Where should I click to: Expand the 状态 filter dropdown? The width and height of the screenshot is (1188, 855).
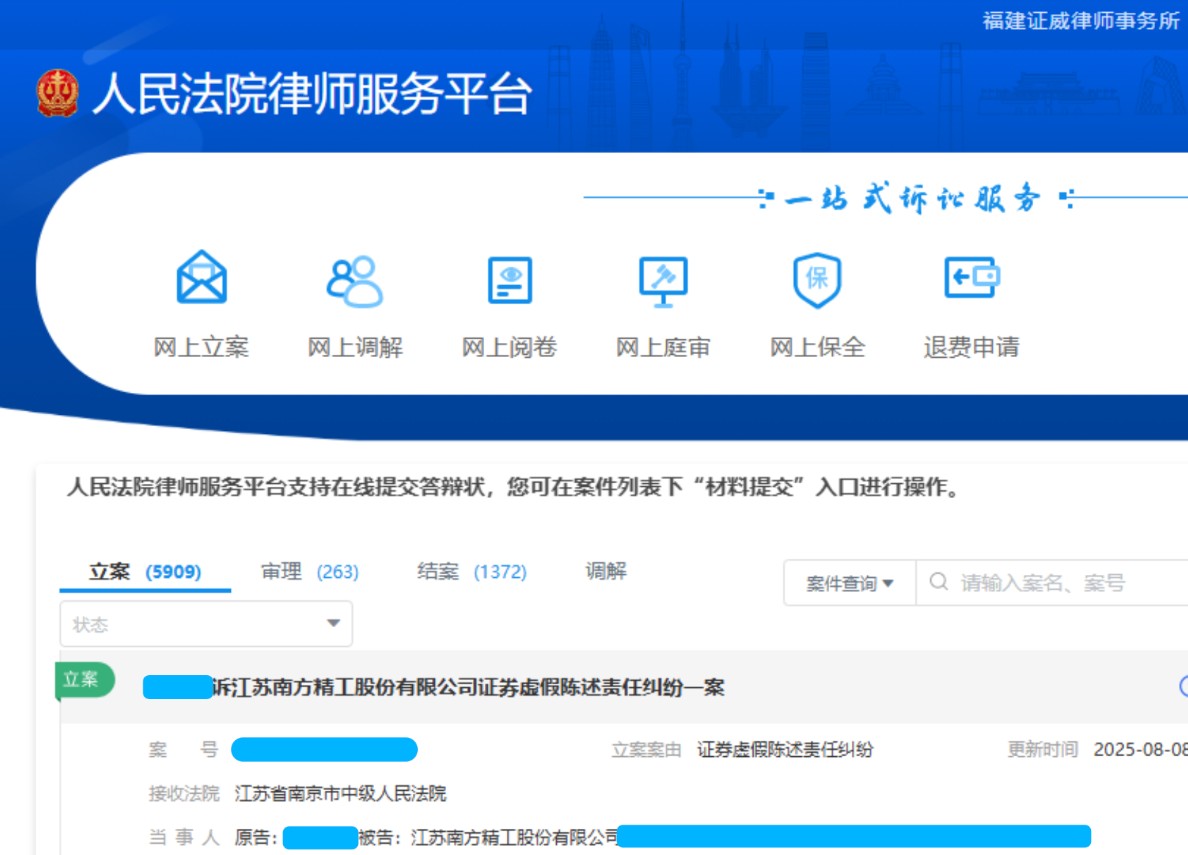(x=206, y=624)
